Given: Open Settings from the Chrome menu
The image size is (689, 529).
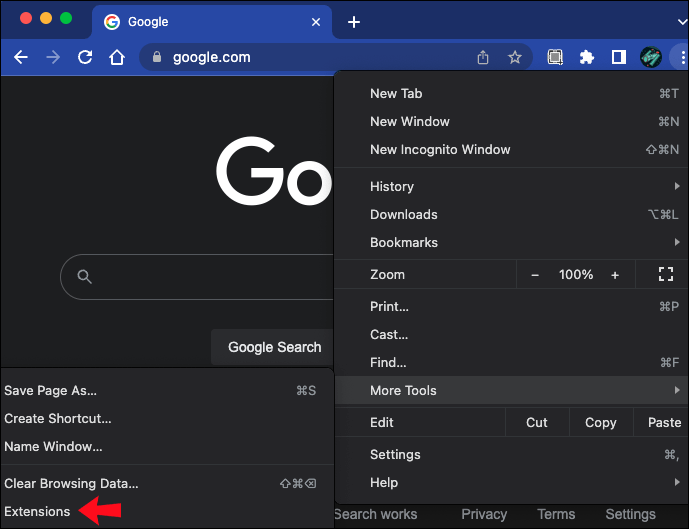Looking at the screenshot, I should click(x=511, y=455).
